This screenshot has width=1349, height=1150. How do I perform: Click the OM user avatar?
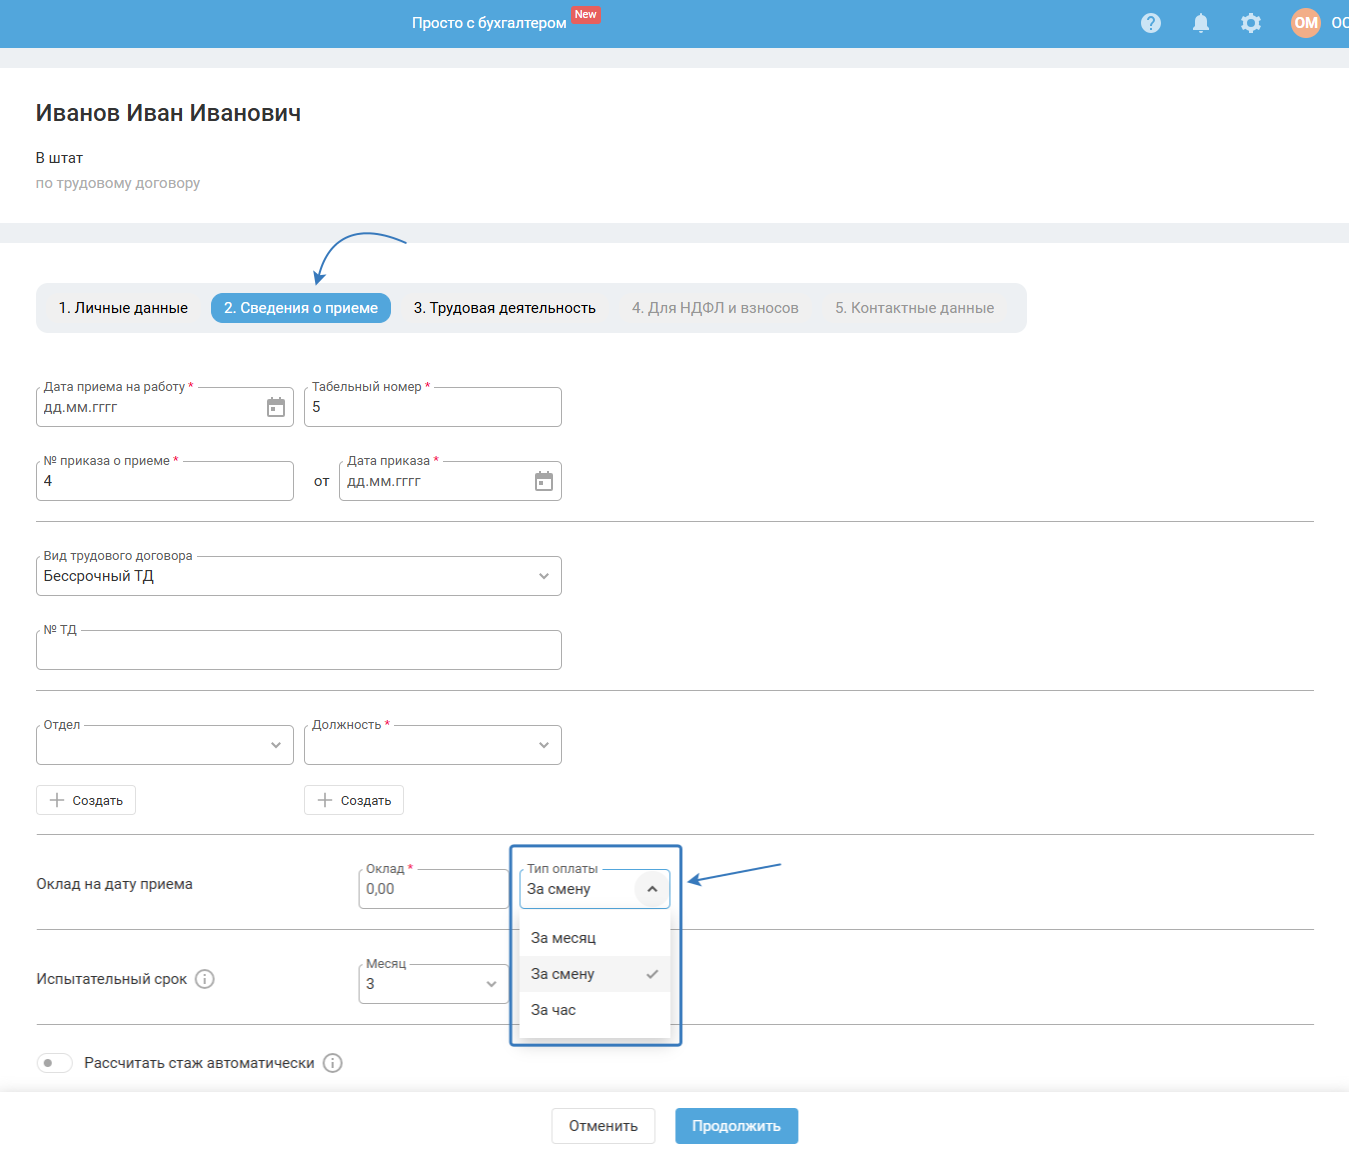coord(1305,23)
